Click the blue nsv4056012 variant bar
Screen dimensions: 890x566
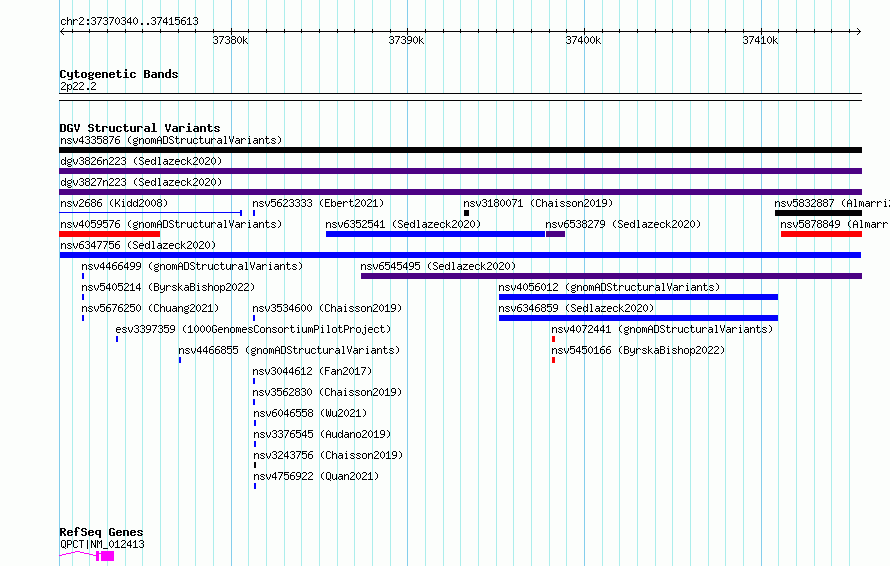pyautogui.click(x=638, y=297)
